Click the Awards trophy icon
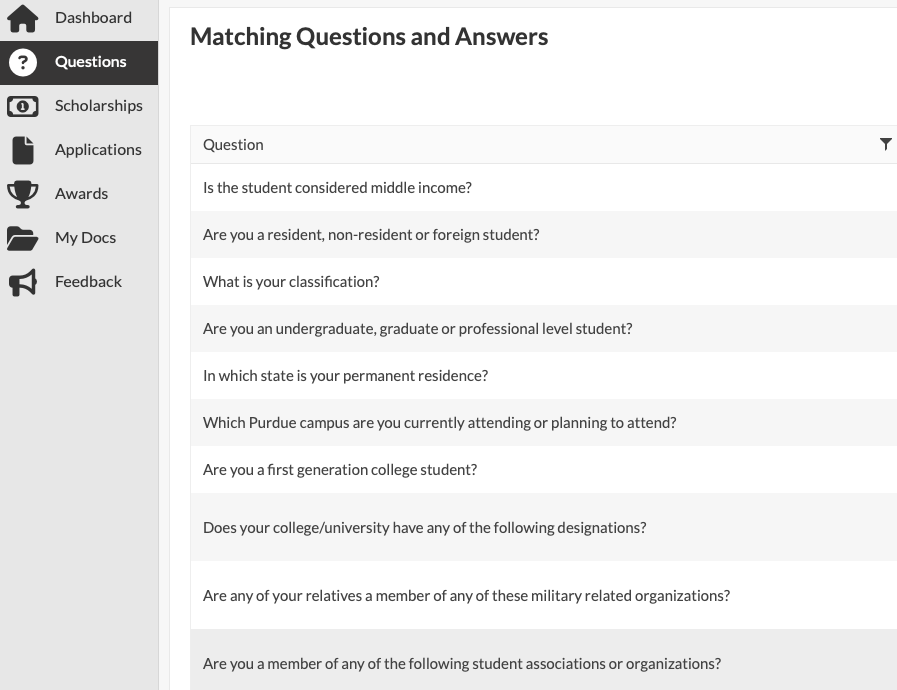Image resolution: width=897 pixels, height=690 pixels. click(x=22, y=194)
